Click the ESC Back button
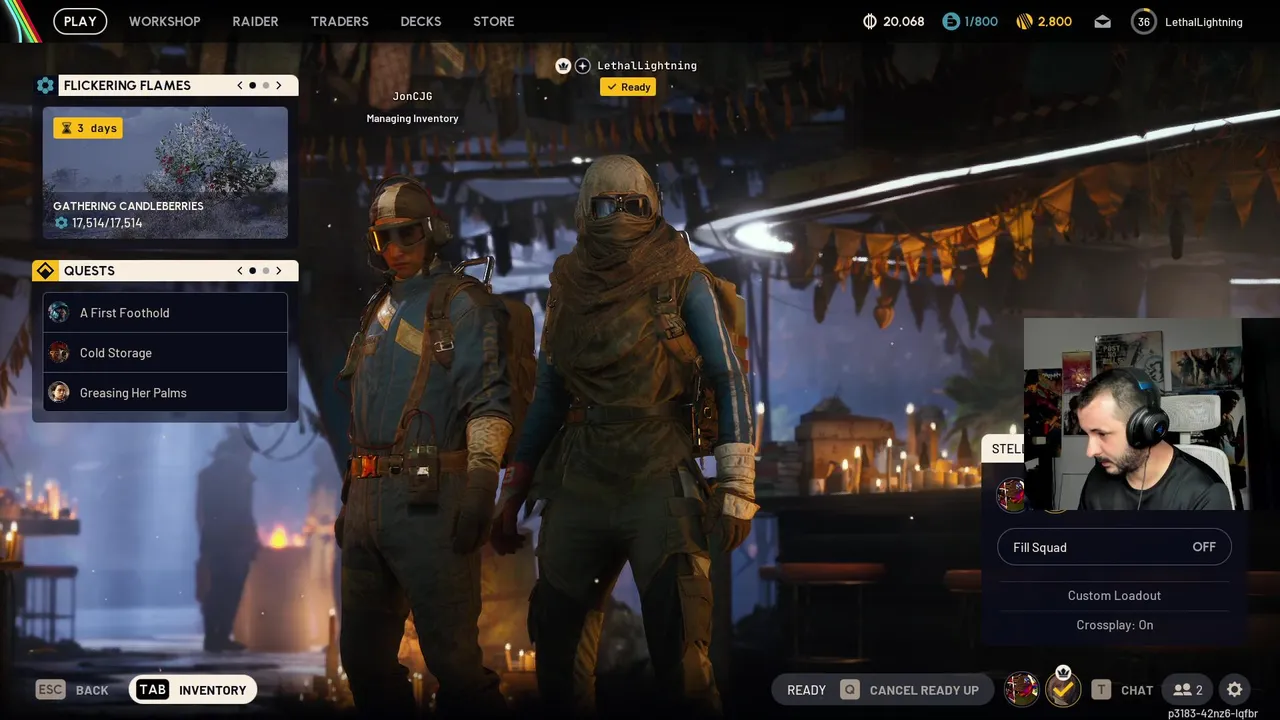Viewport: 1280px width, 720px height. coord(72,690)
